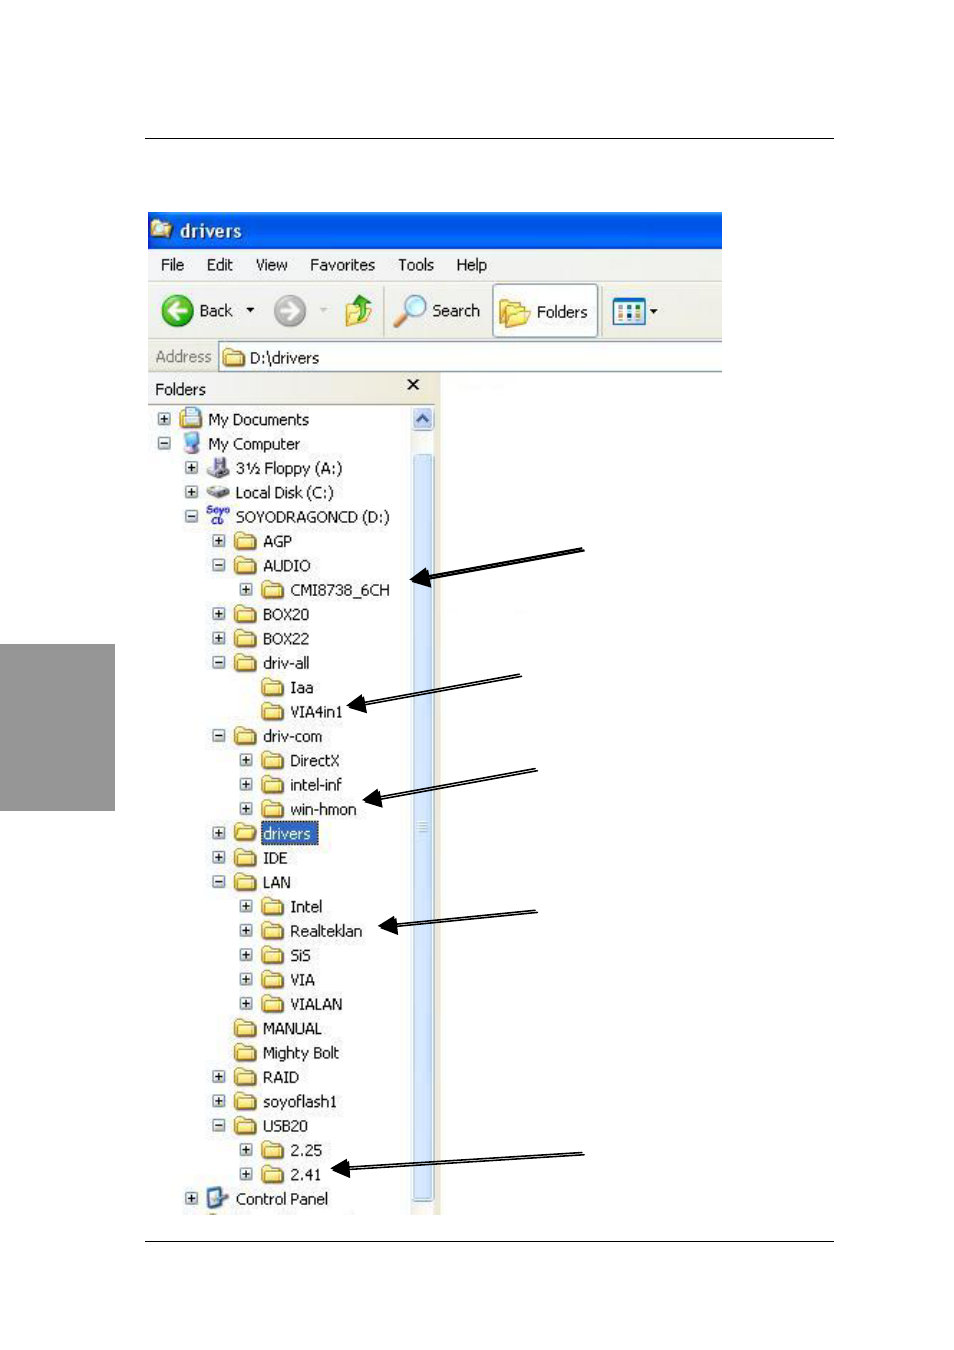Collapse the My Computer node
Image resolution: width=954 pixels, height=1350 pixels.
164,443
